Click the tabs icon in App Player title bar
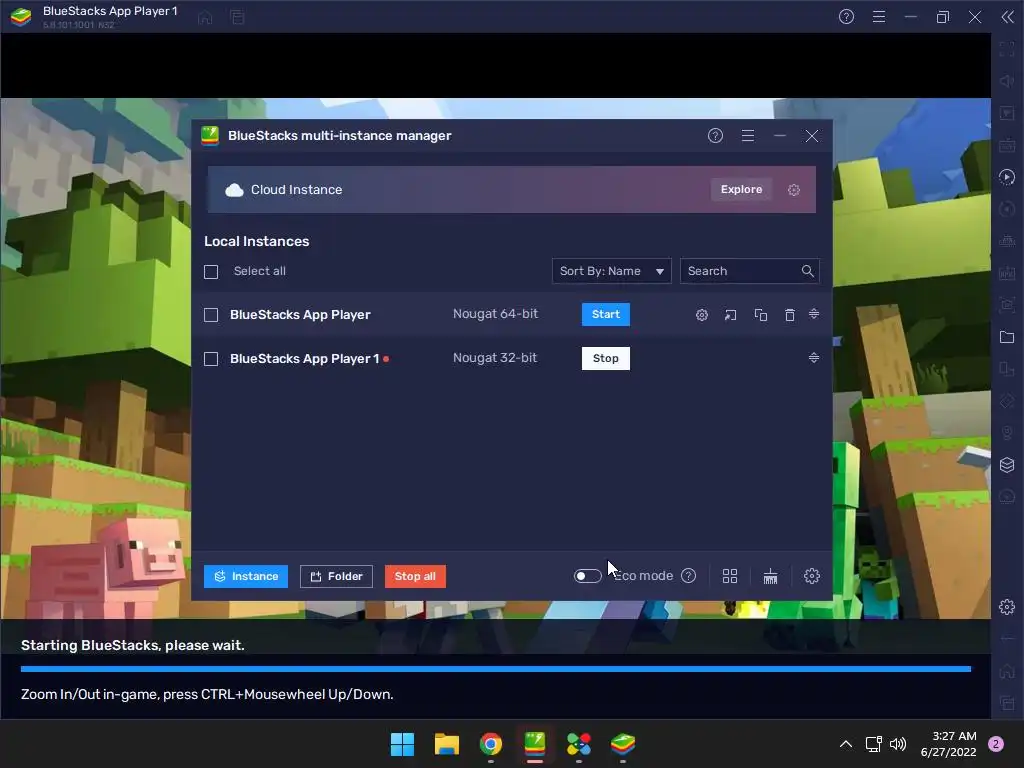Viewport: 1024px width, 768px height. (237, 18)
